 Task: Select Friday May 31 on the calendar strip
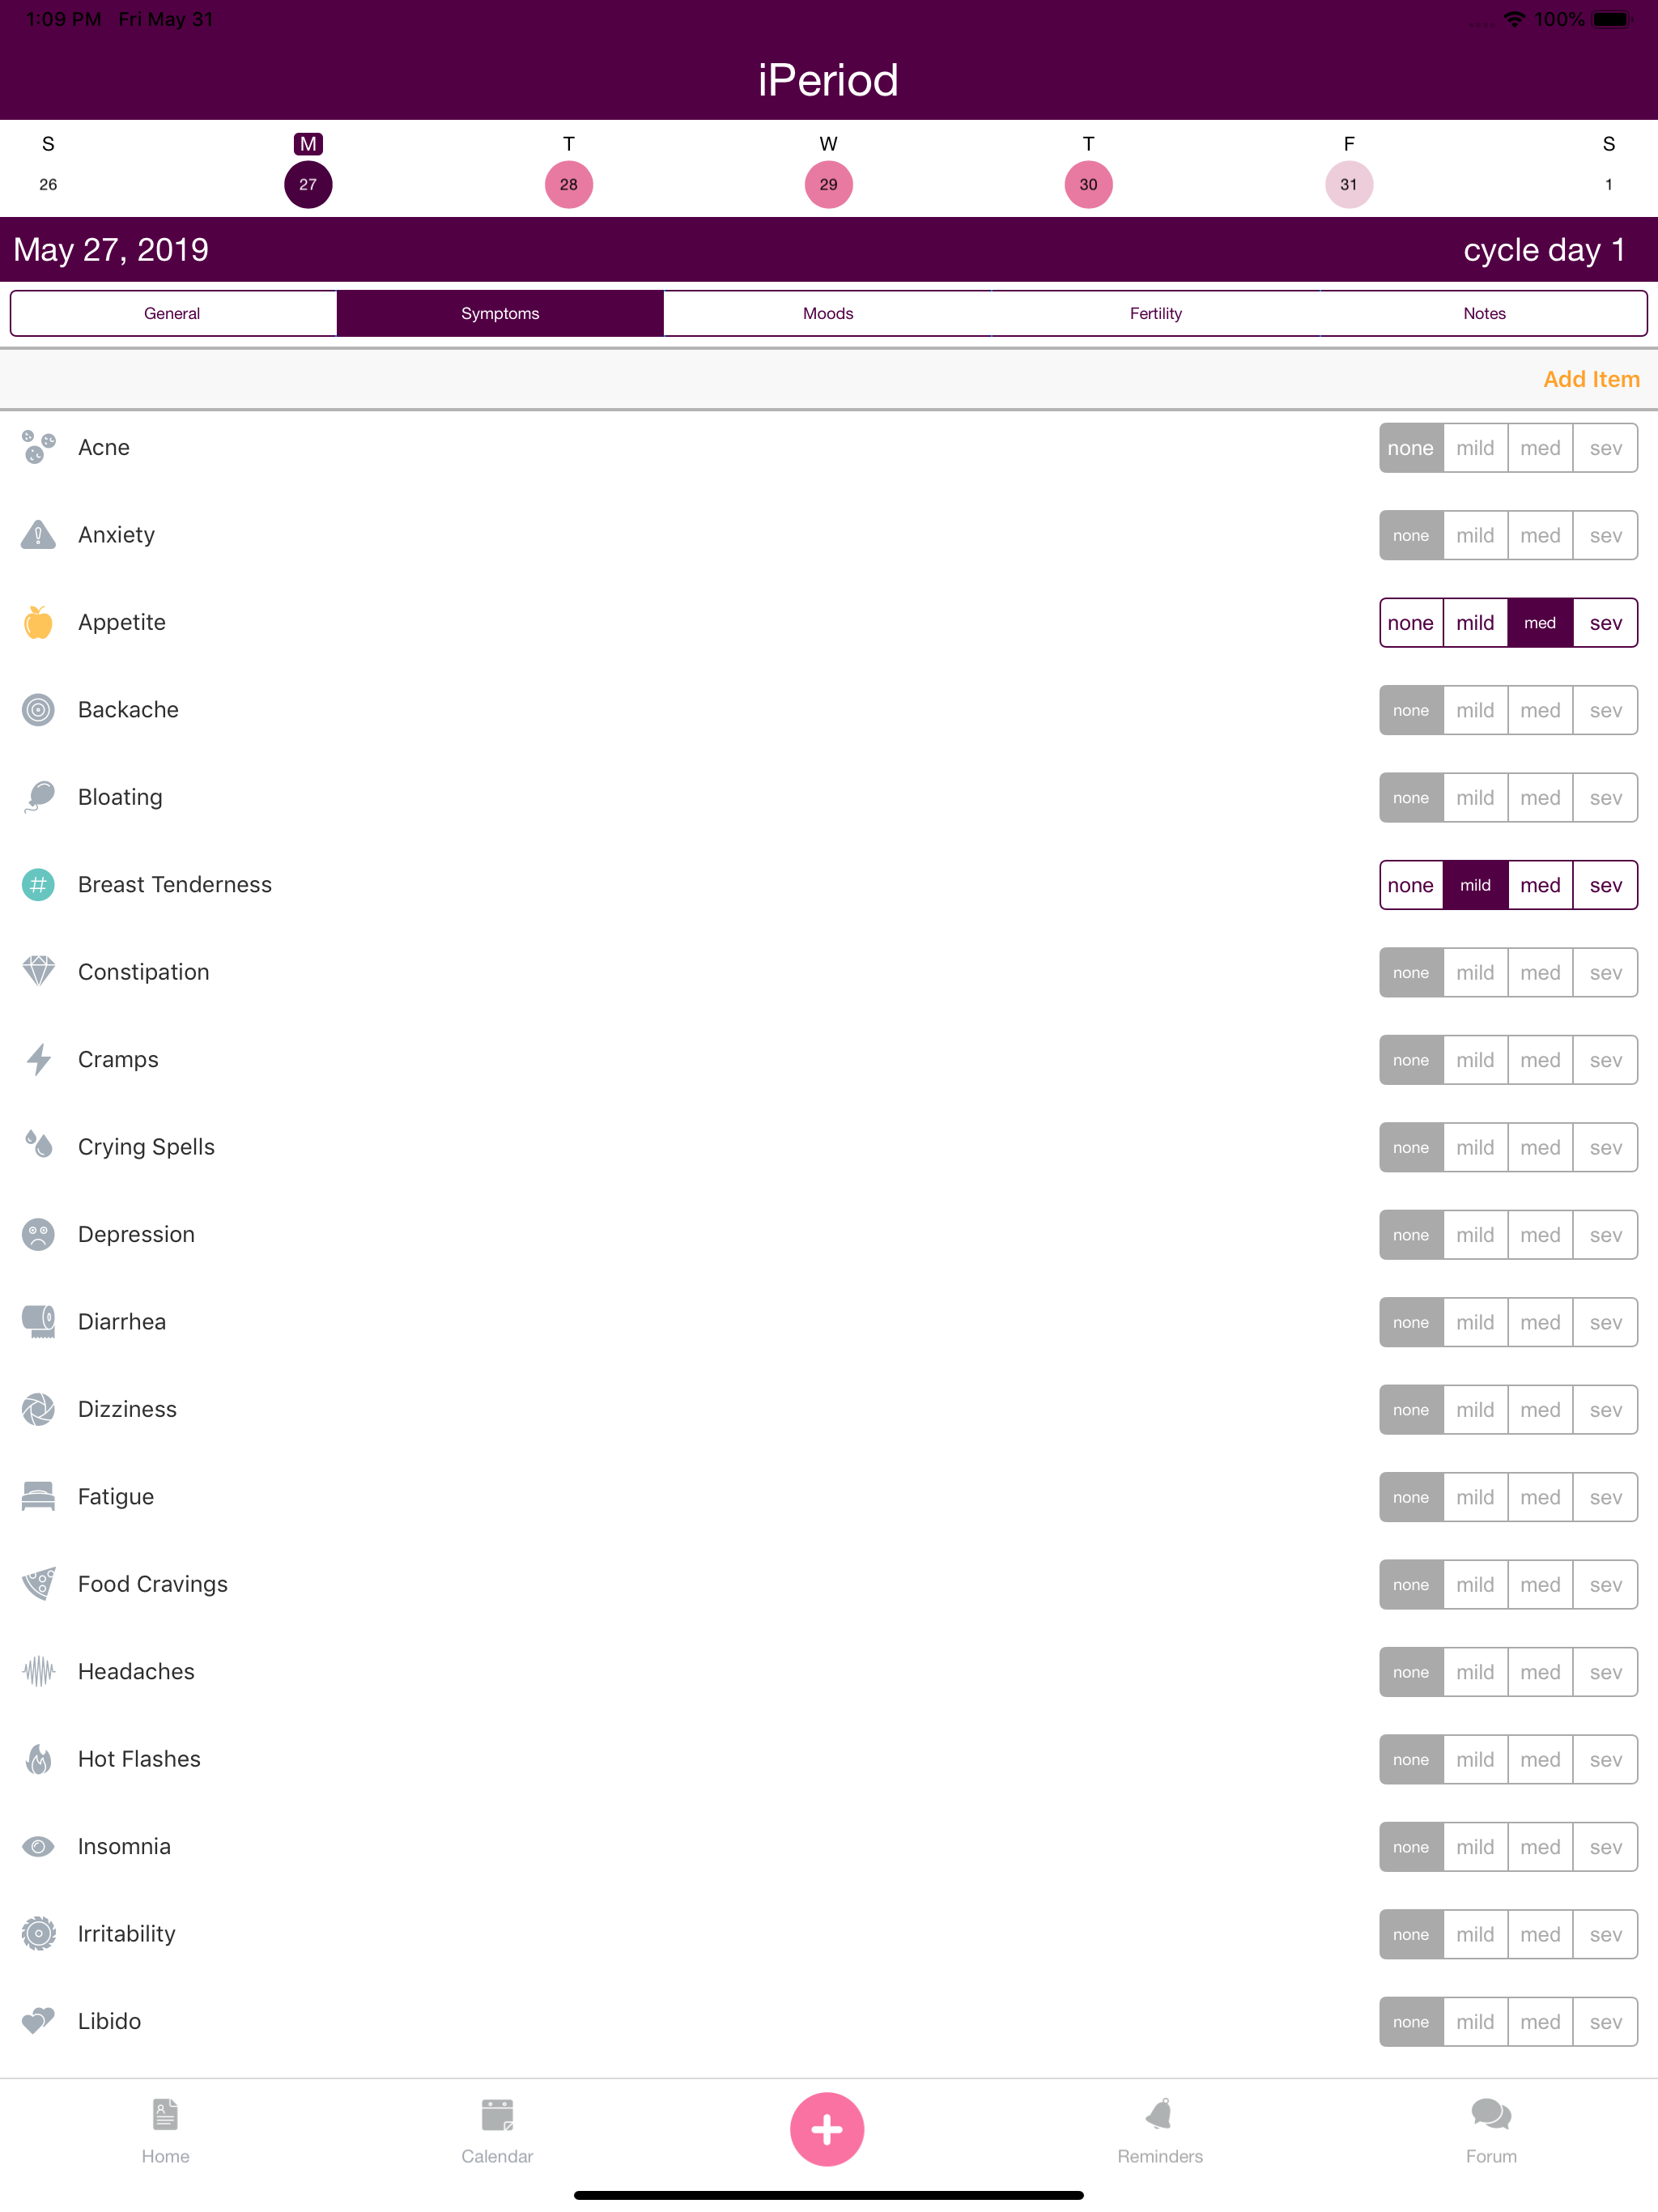(1349, 184)
